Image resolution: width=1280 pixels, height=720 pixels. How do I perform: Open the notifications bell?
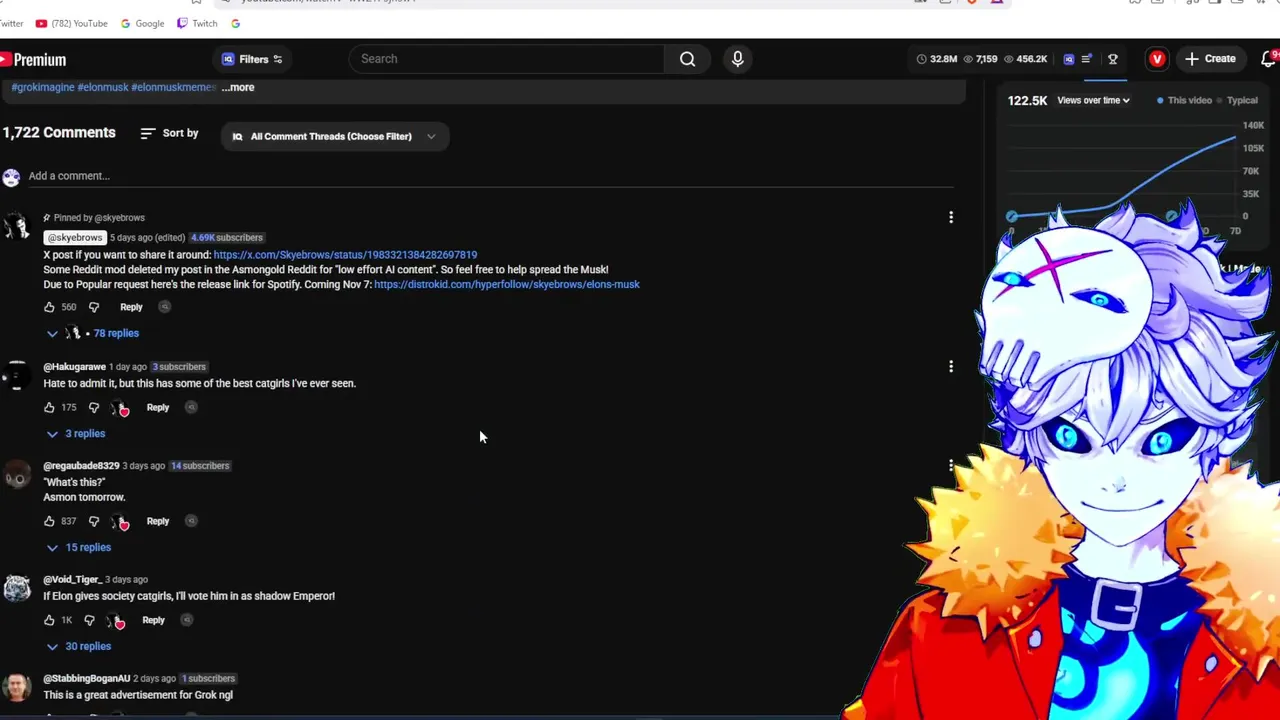(1270, 59)
